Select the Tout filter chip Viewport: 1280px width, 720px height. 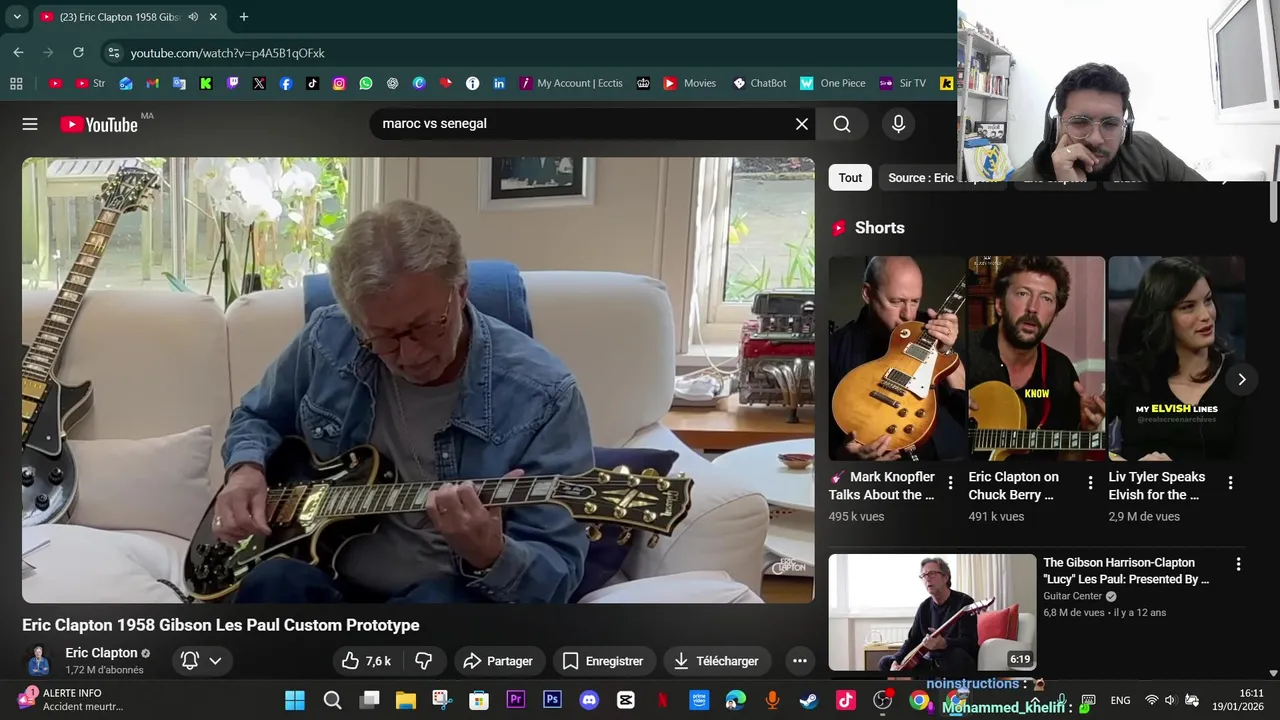click(x=850, y=178)
